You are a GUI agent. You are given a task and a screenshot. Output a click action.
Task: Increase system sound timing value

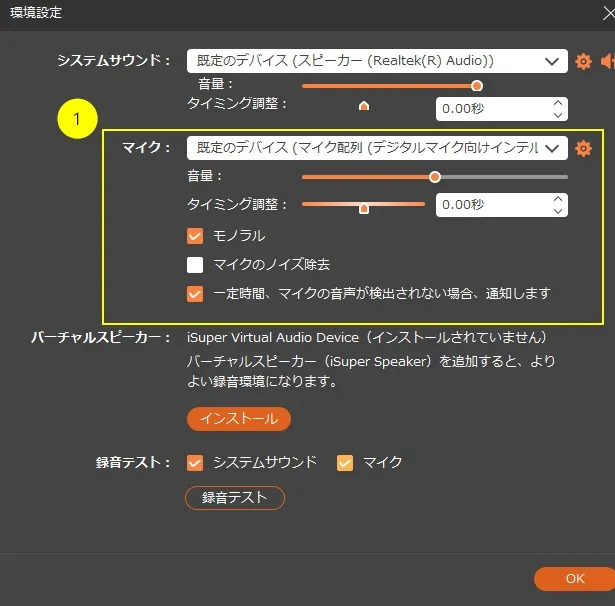coord(558,103)
